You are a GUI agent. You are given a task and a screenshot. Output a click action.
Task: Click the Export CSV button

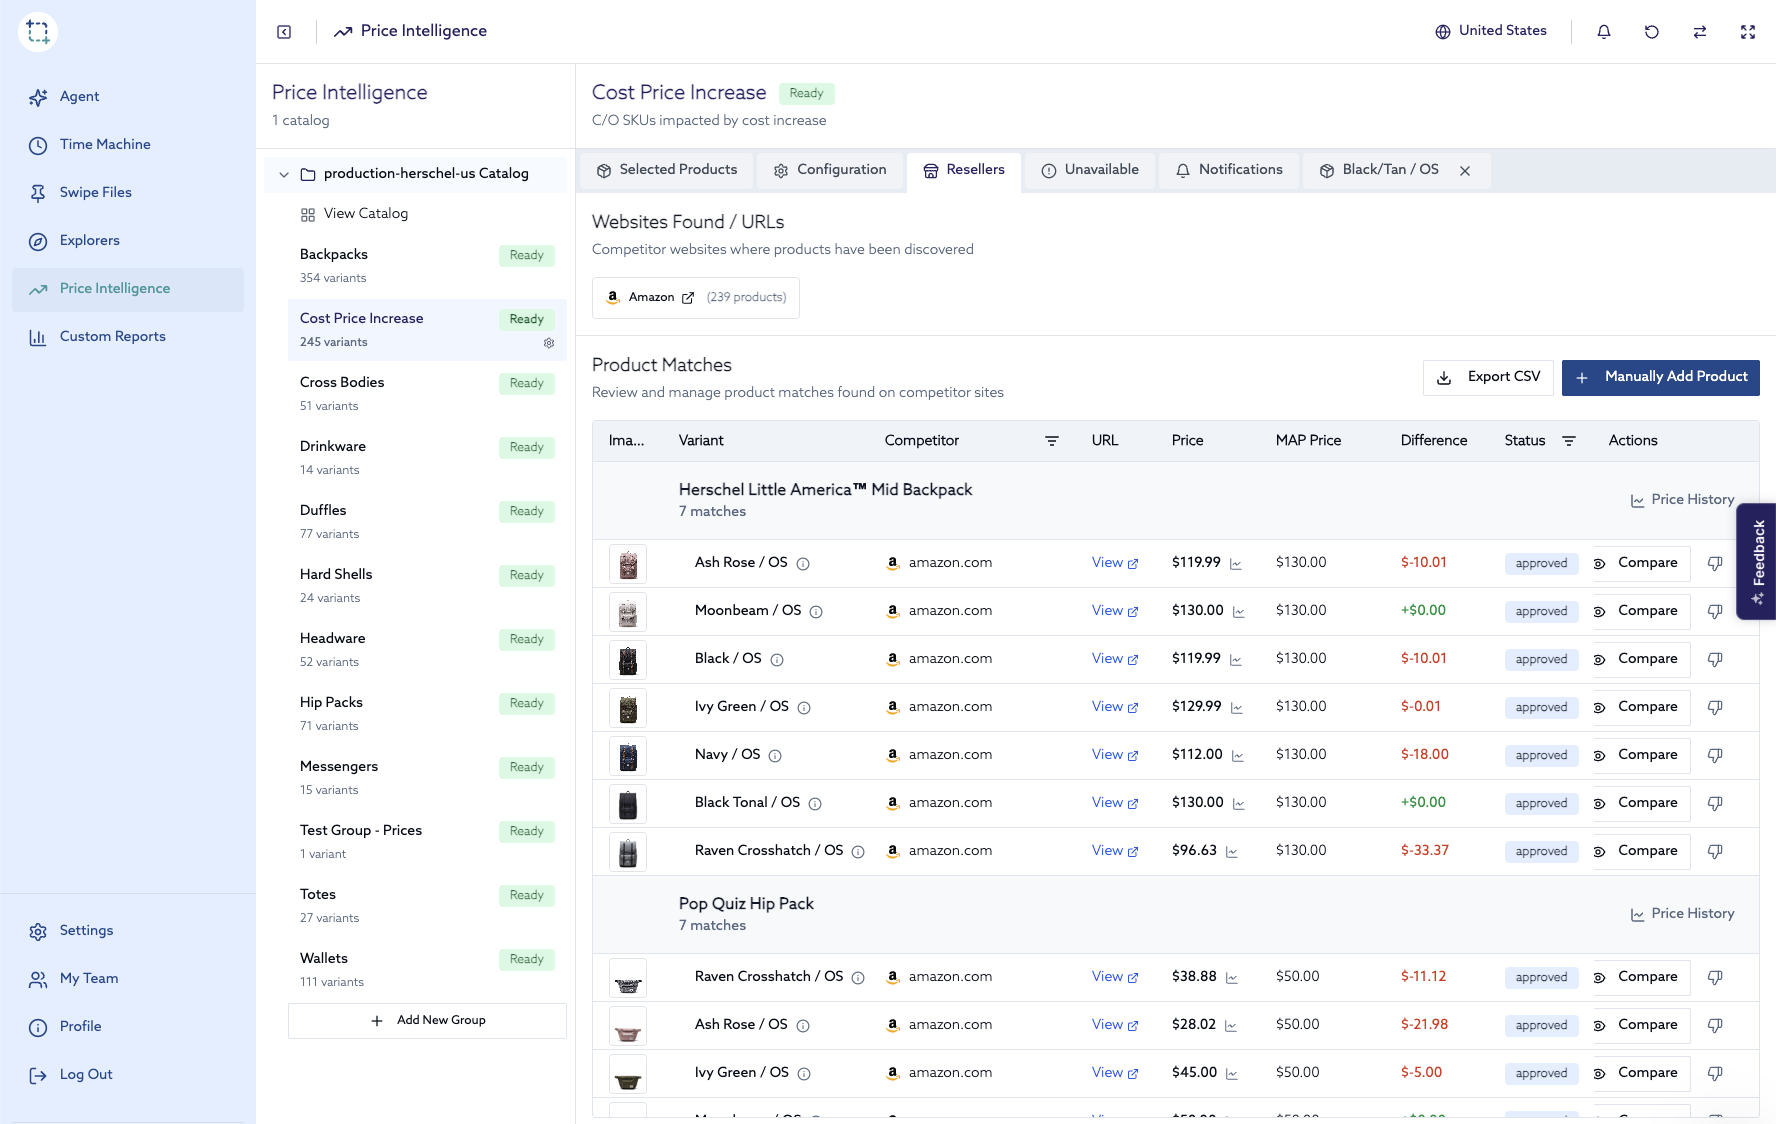[x=1488, y=377]
